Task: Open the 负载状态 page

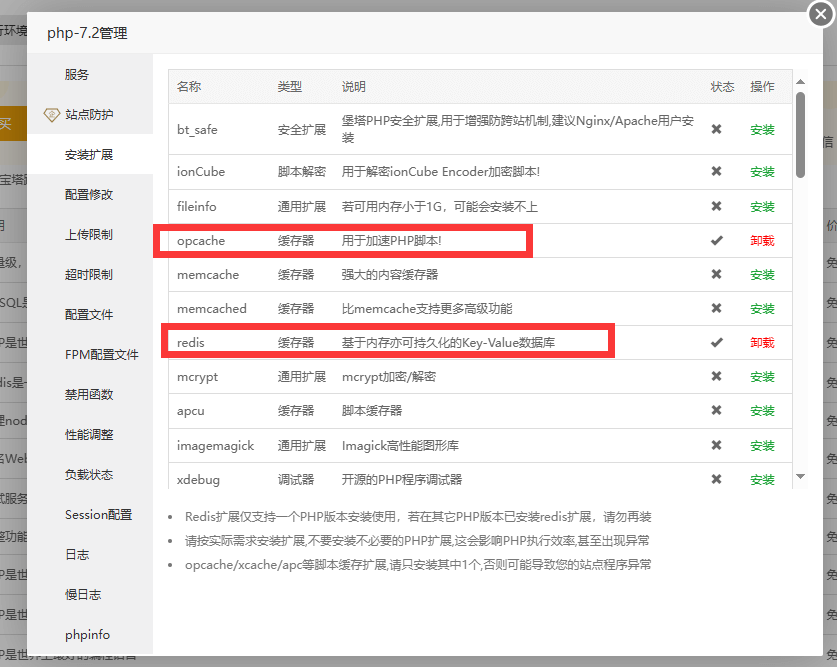Action: point(84,474)
